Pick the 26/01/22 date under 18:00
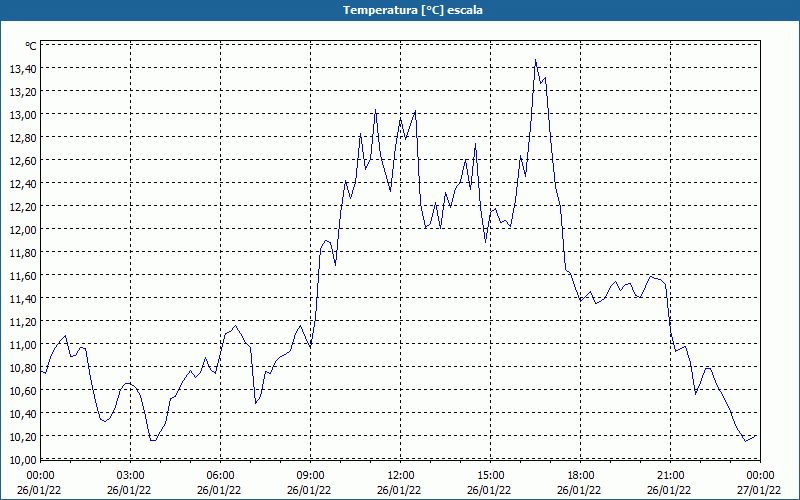Image resolution: width=800 pixels, height=500 pixels. coord(579,490)
